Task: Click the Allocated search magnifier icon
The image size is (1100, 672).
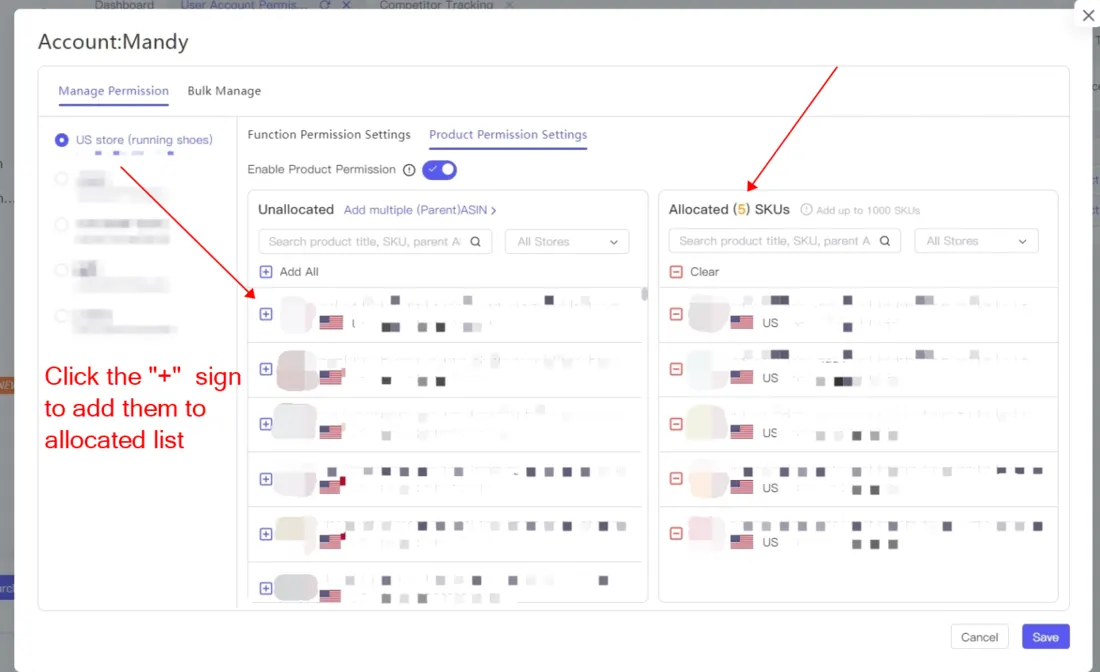Action: point(885,241)
